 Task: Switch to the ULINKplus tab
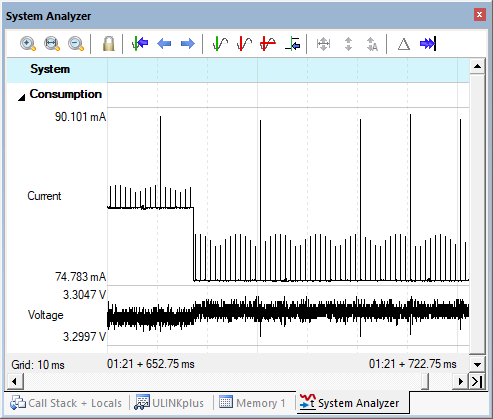coord(169,403)
